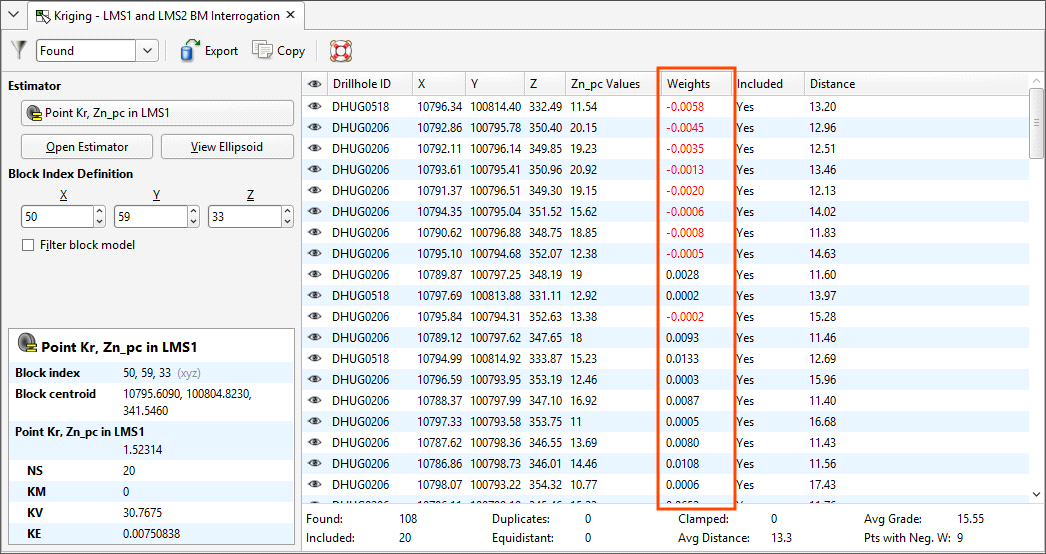Viewport: 1046px width, 554px height.
Task: Select the X coordinate cell 10789.87
Action: [440, 274]
